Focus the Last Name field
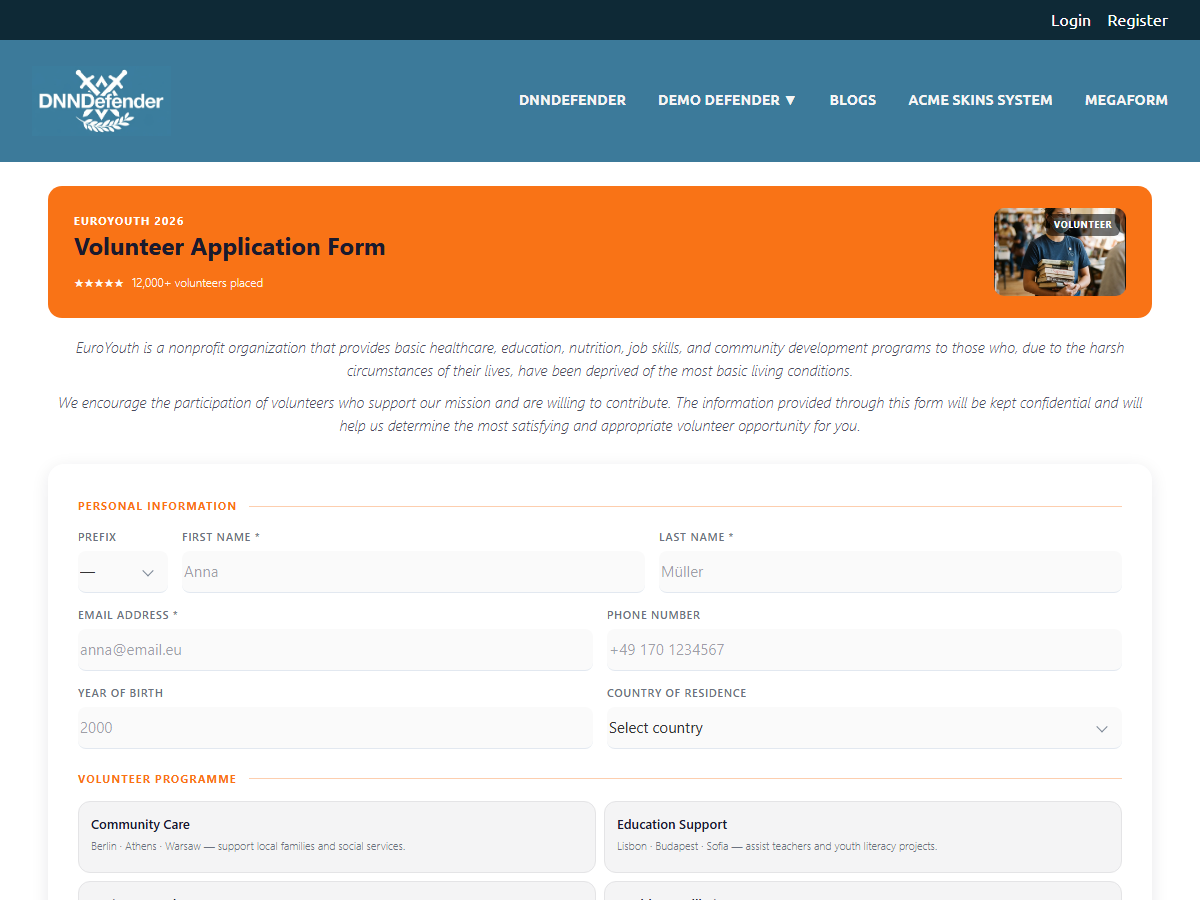 pos(890,572)
